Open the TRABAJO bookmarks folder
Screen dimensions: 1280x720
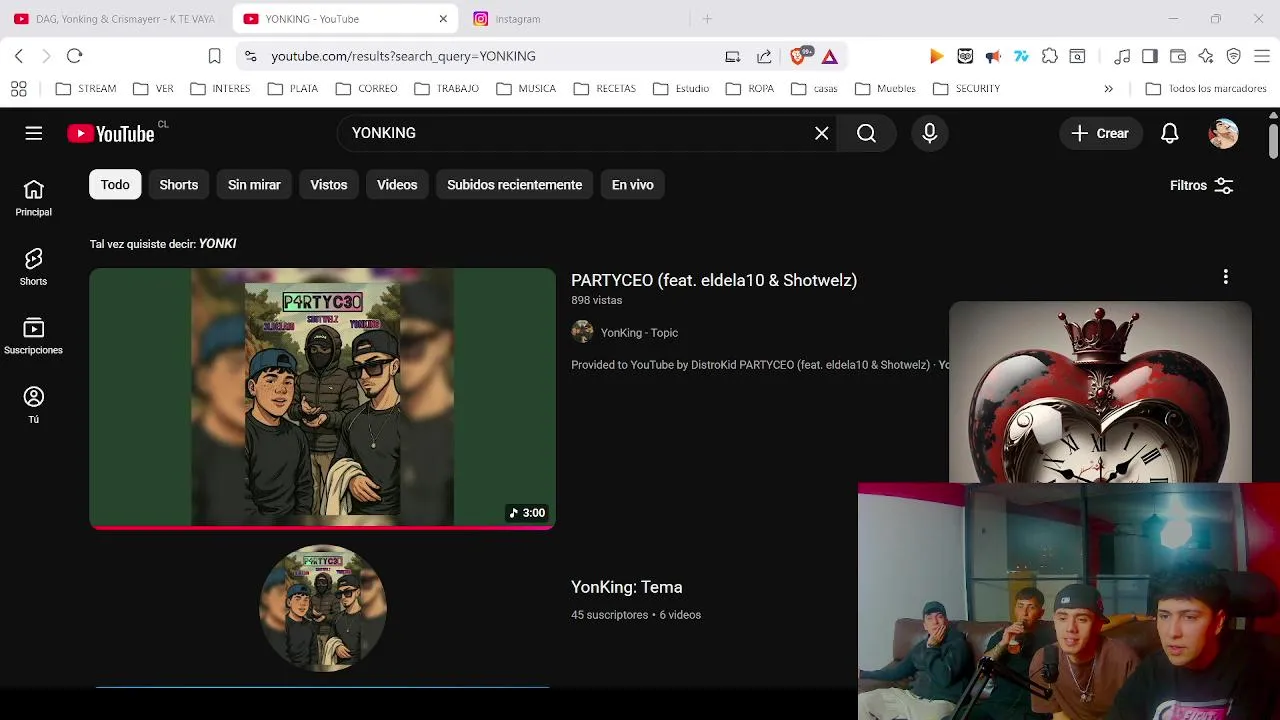click(x=446, y=89)
